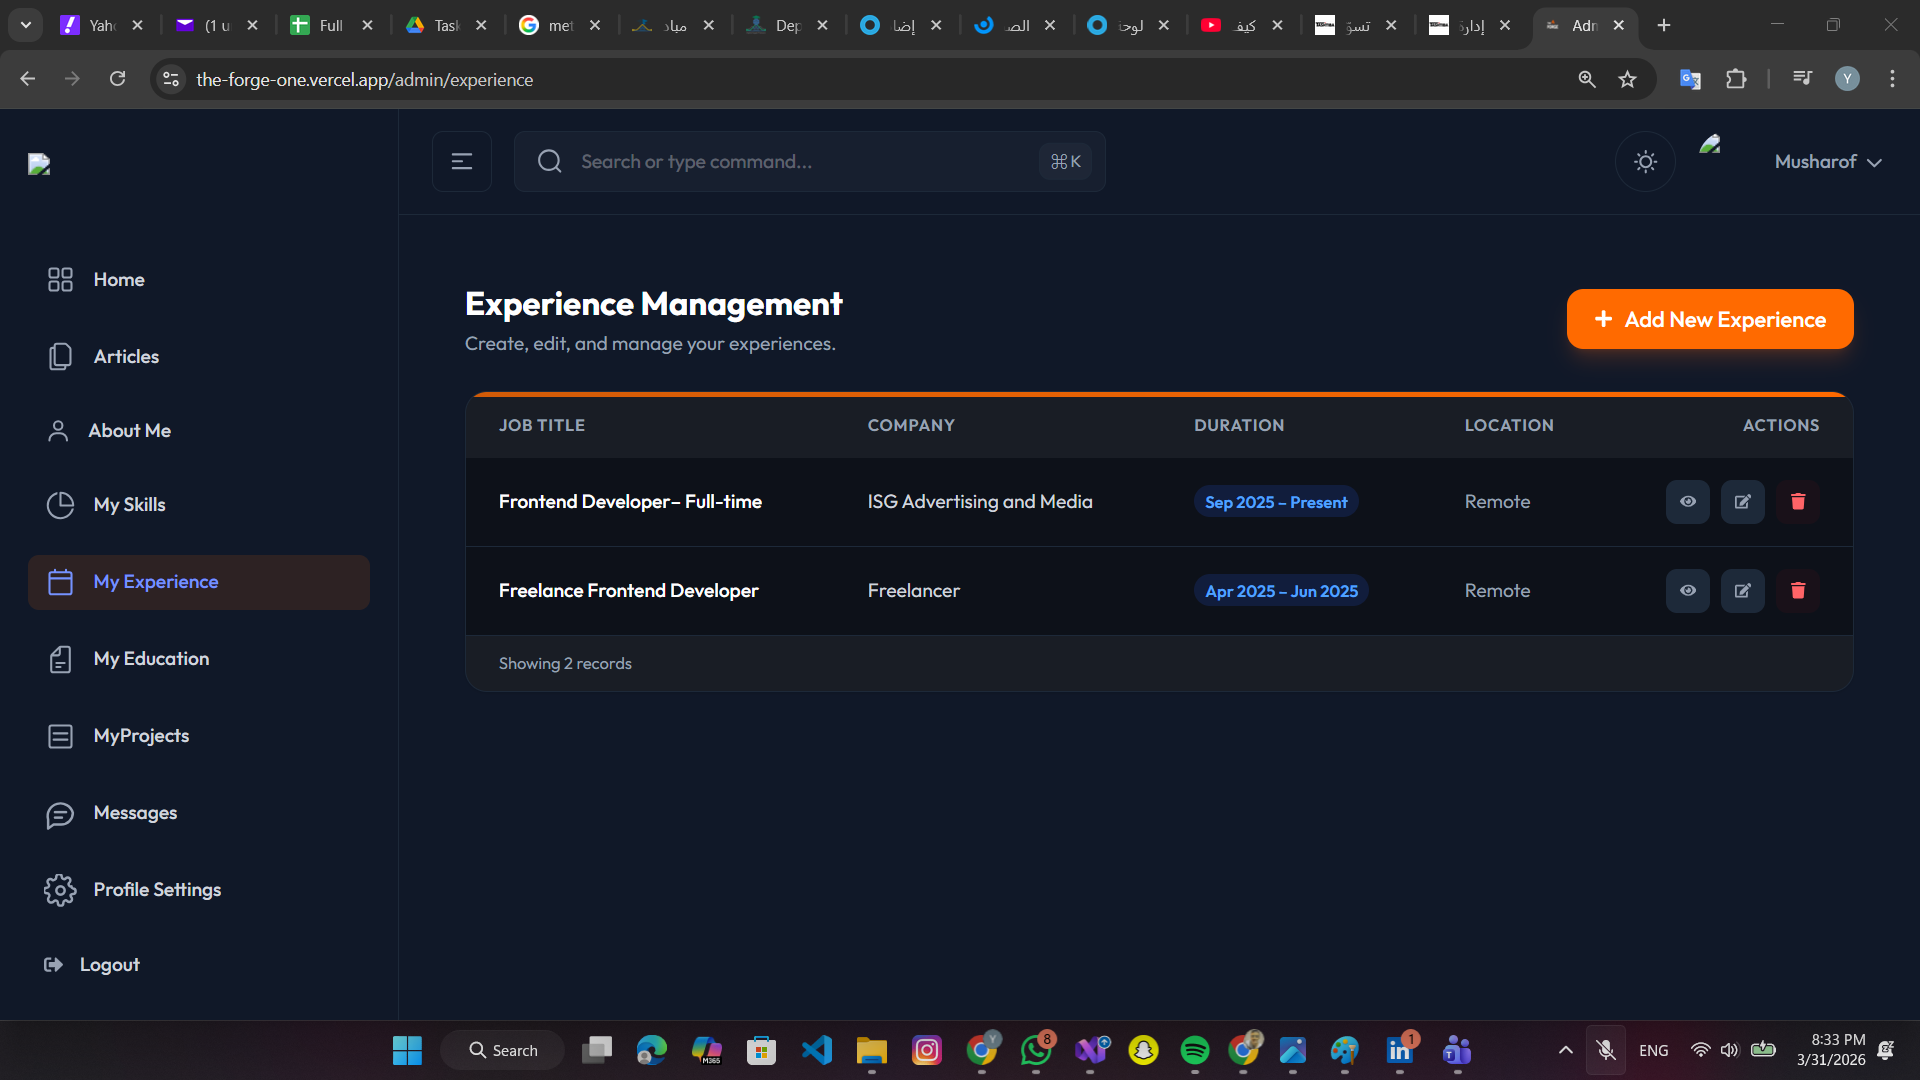The image size is (1920, 1080).
Task: Bookmark this page with star icon
Action: pyautogui.click(x=1627, y=79)
